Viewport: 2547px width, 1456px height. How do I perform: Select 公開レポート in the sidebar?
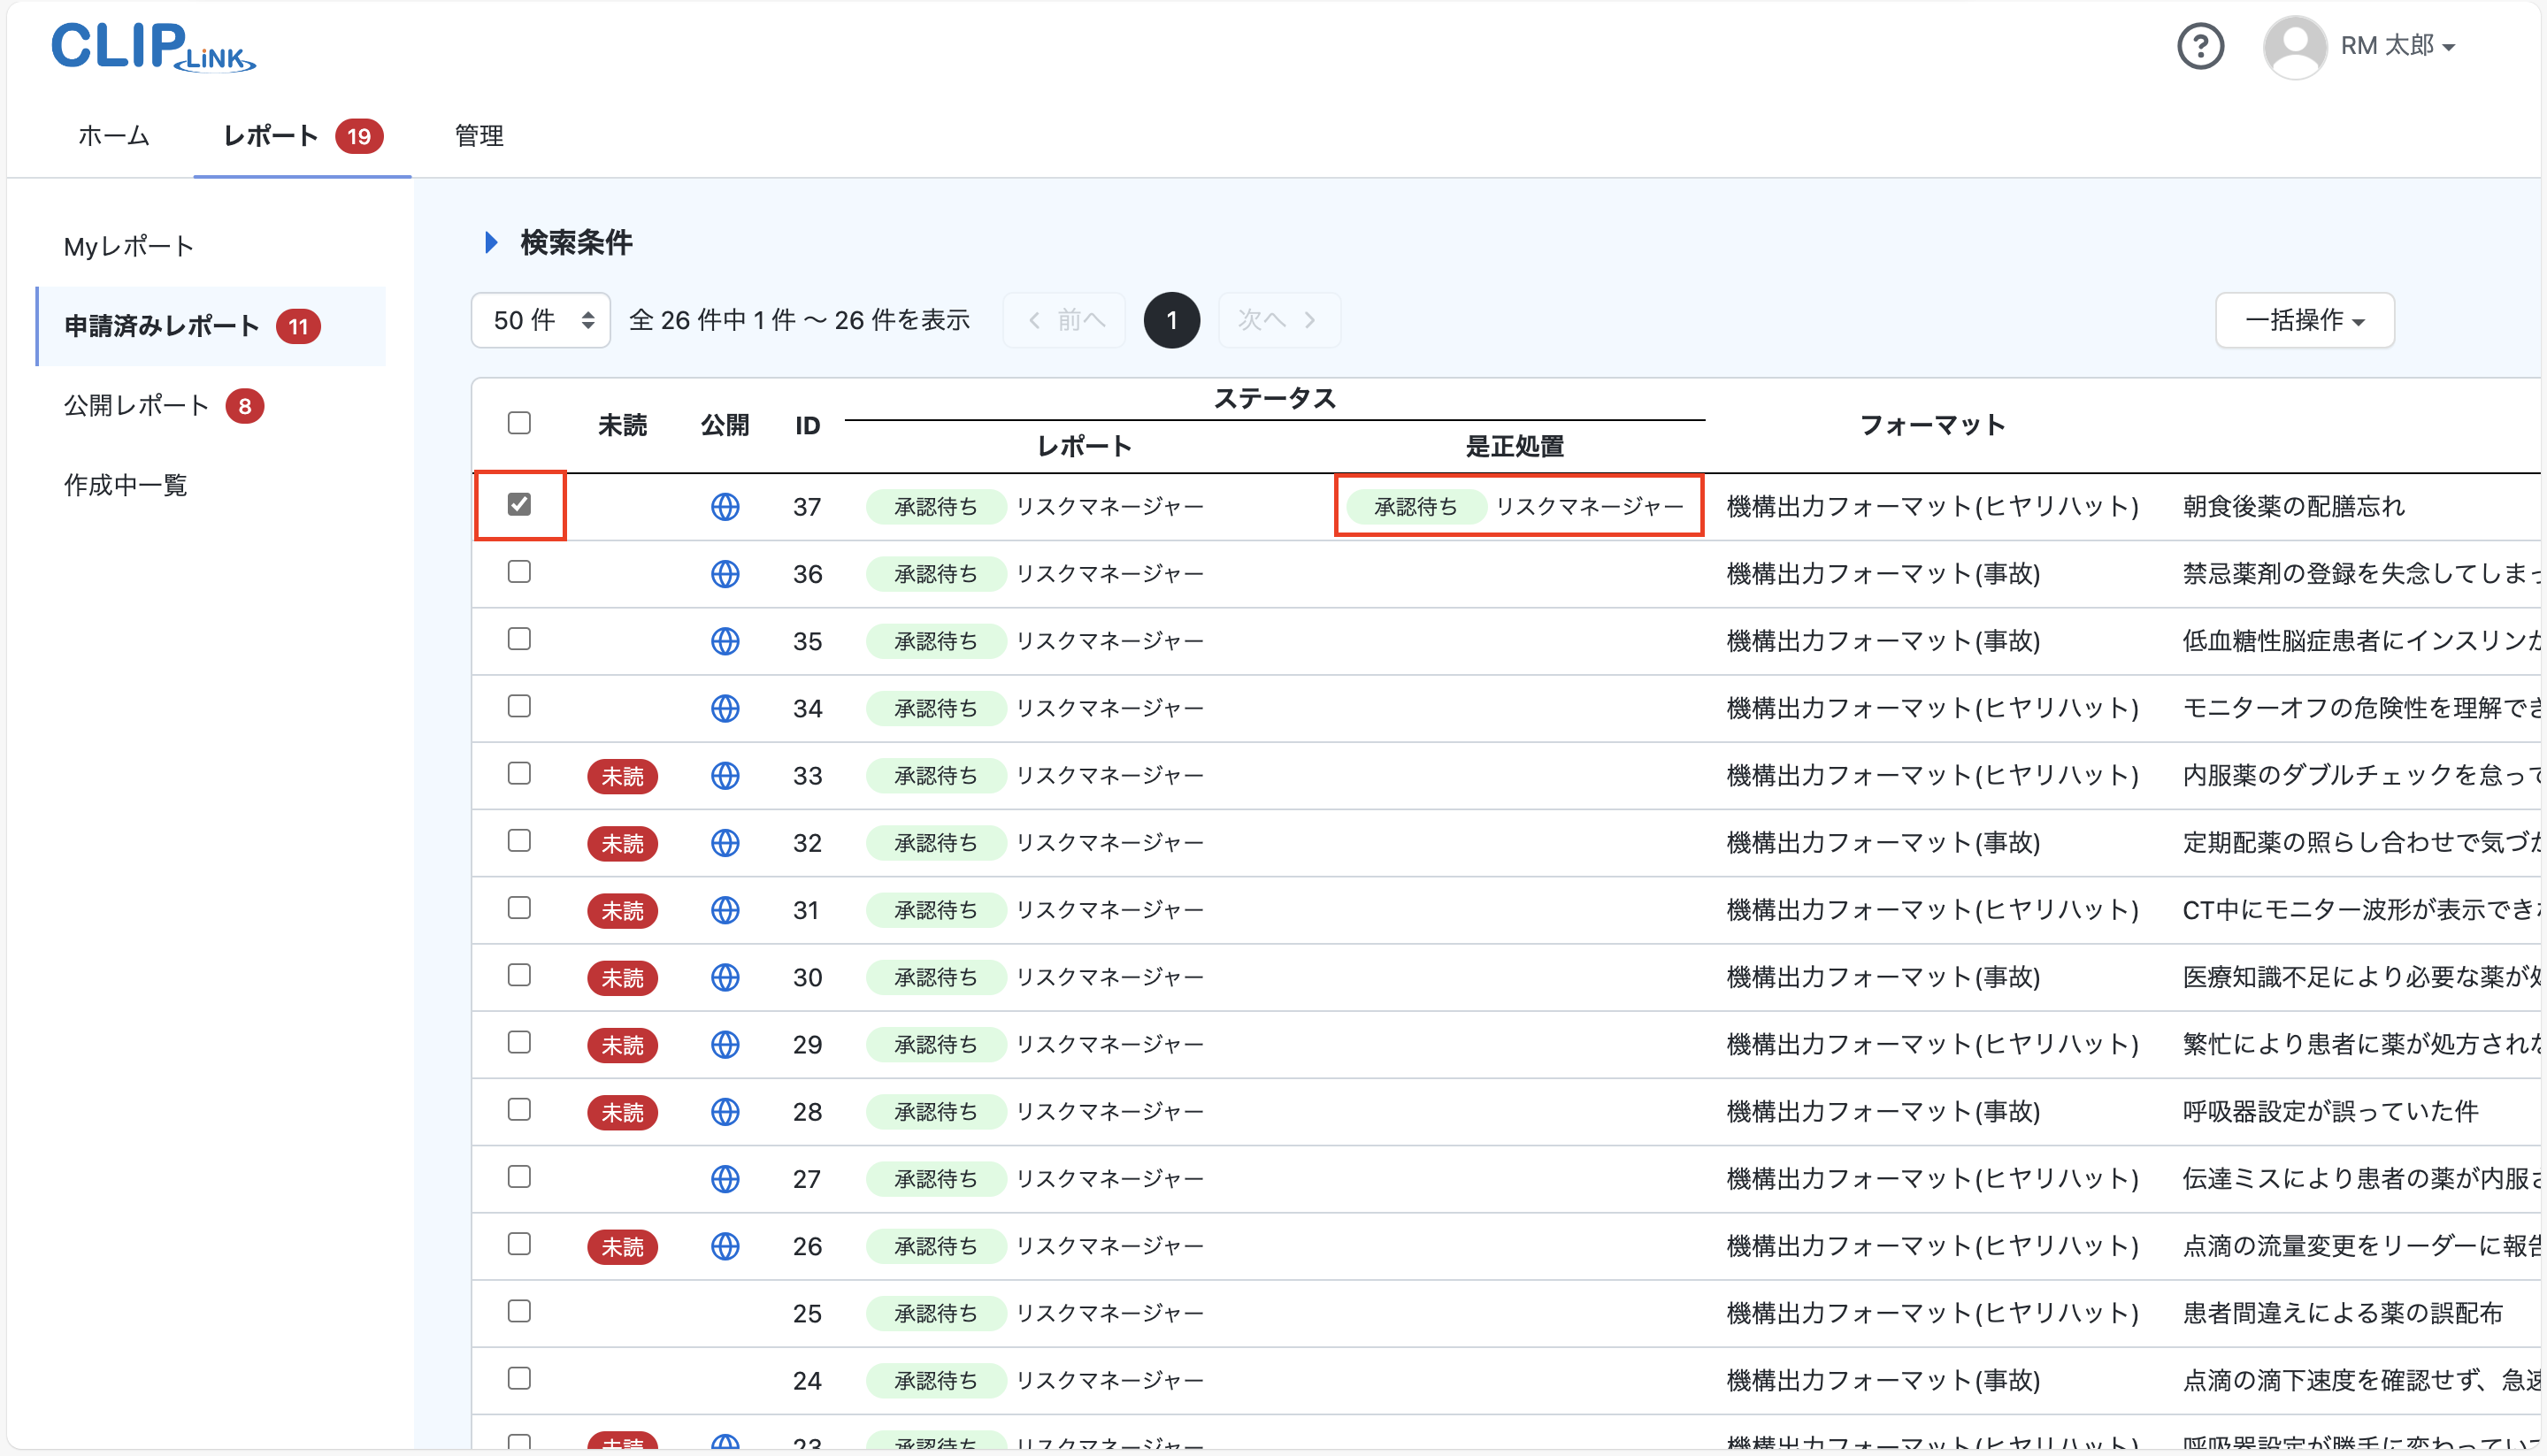(136, 405)
